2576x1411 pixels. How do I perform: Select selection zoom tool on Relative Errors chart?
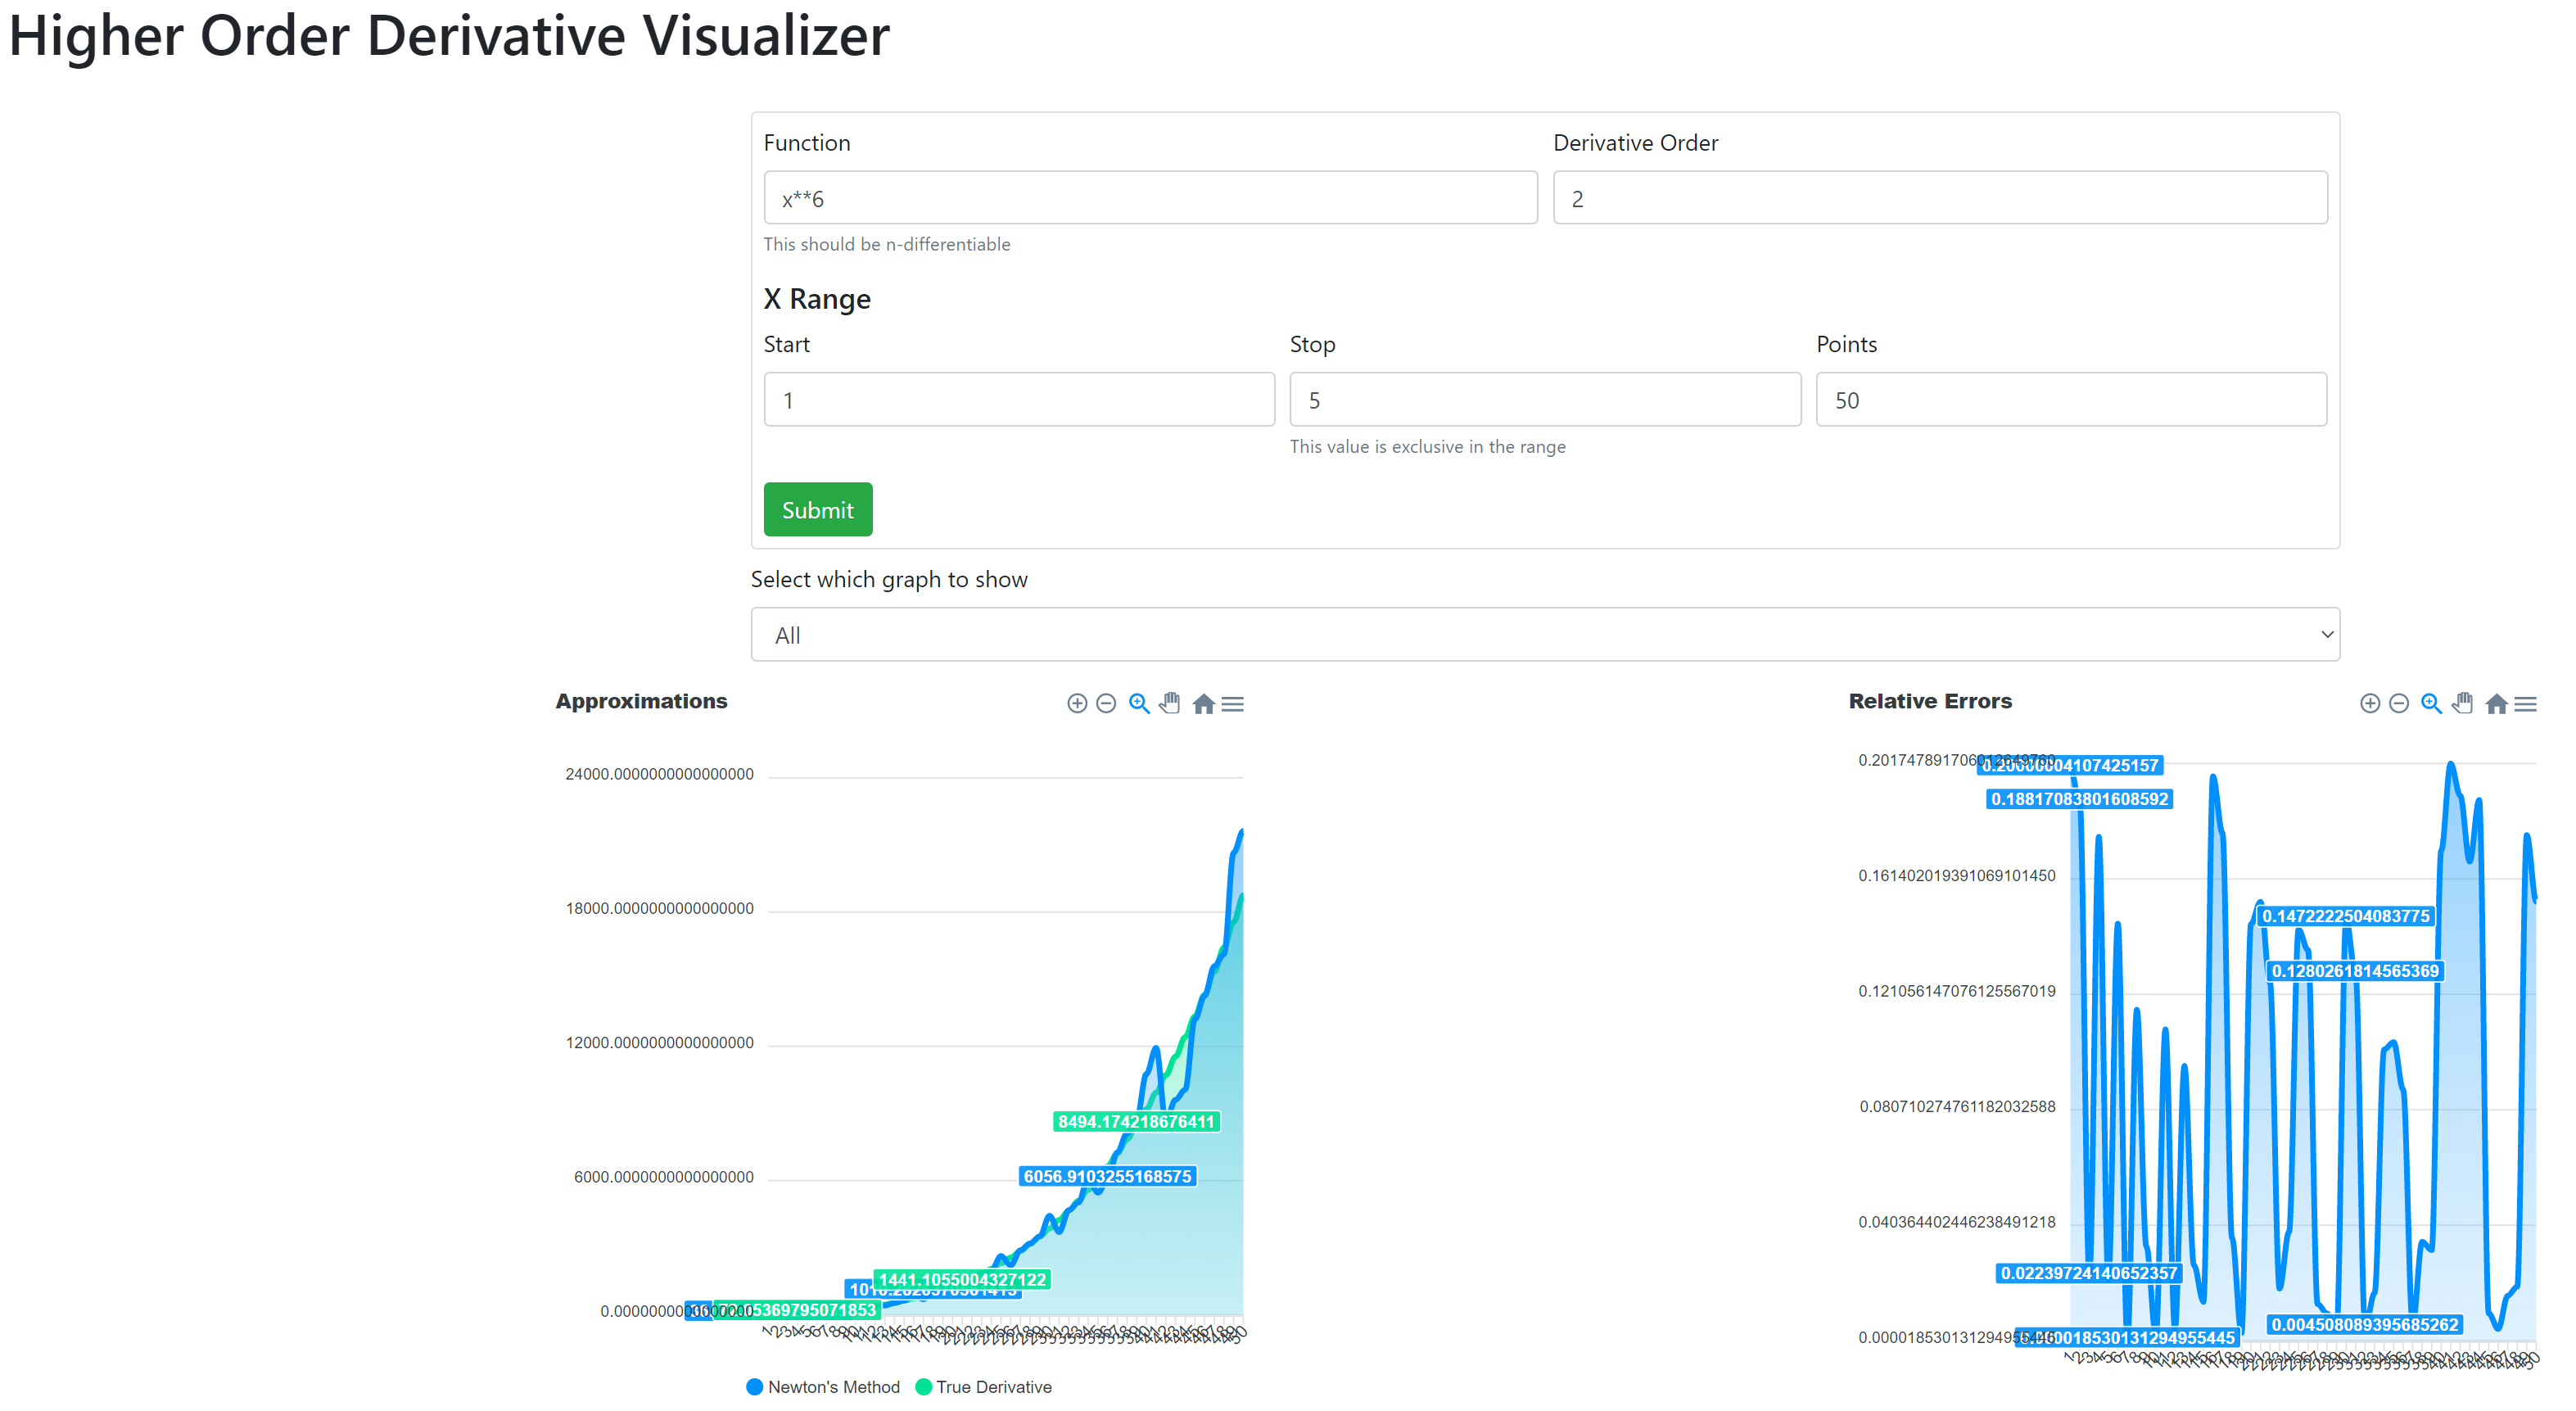coord(2431,704)
